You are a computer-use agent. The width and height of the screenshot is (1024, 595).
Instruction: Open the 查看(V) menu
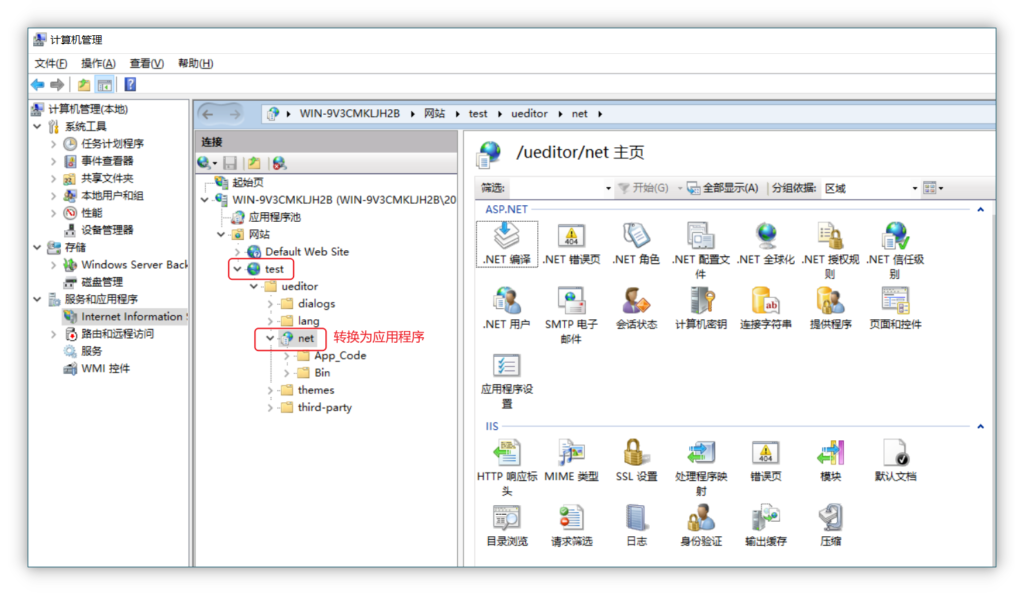pos(146,63)
